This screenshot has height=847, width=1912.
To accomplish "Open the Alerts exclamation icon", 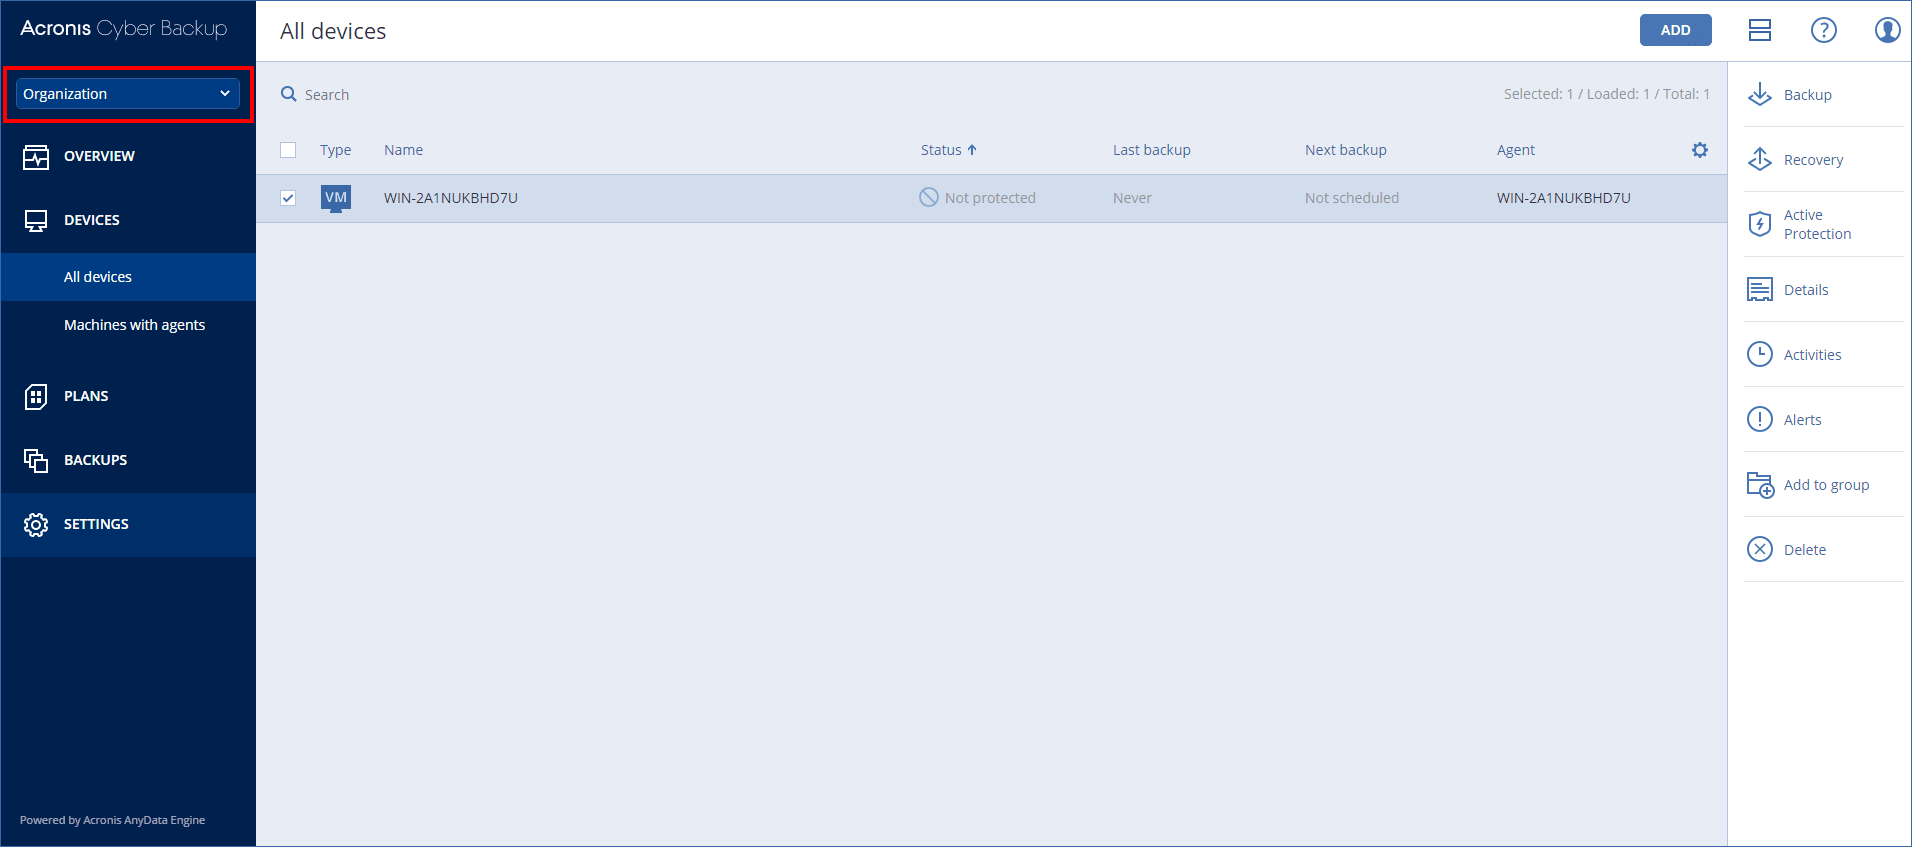I will point(1760,420).
